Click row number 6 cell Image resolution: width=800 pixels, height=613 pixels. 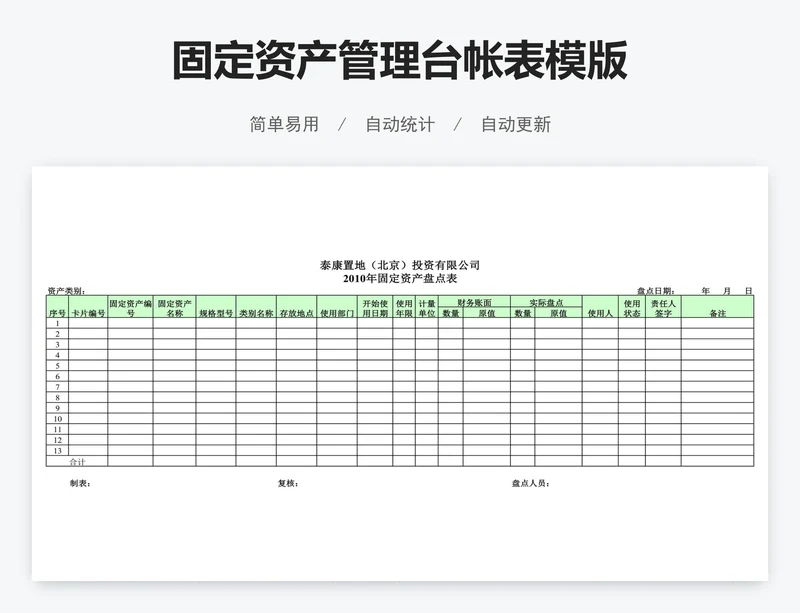click(x=57, y=376)
